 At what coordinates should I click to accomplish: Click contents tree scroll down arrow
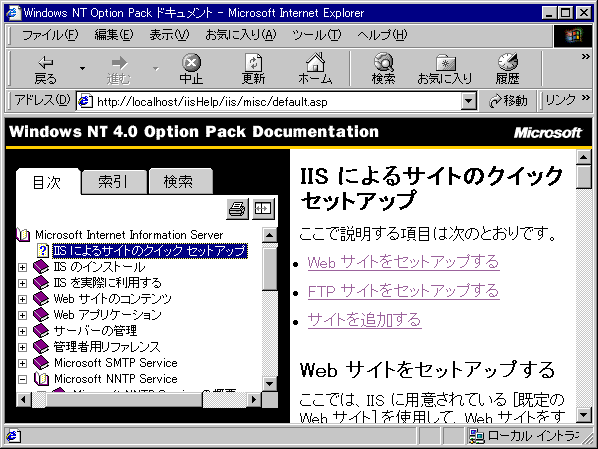pyautogui.click(x=270, y=384)
